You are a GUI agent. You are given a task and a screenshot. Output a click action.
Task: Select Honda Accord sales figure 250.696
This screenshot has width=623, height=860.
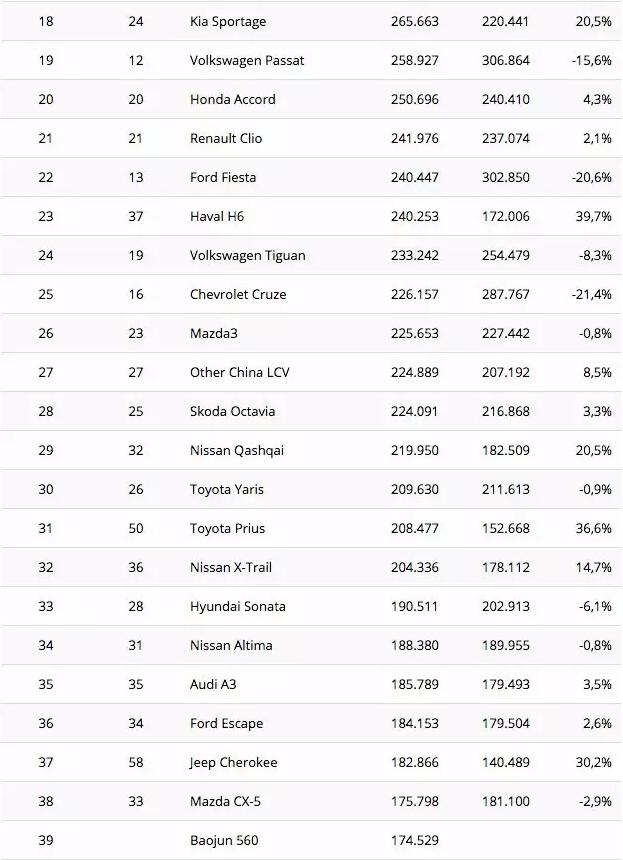click(415, 99)
